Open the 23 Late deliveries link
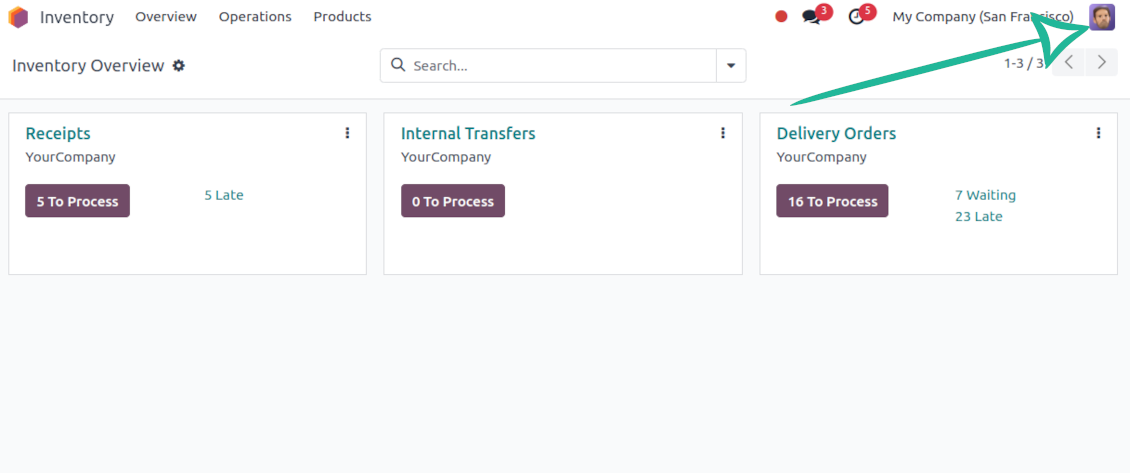 click(978, 217)
